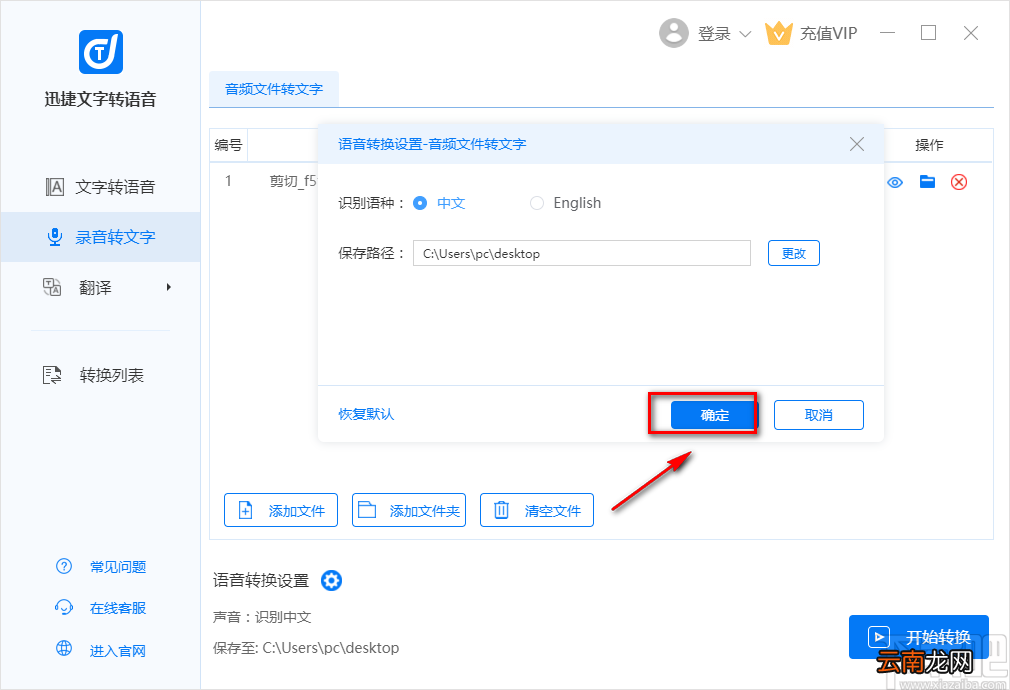This screenshot has width=1010, height=690.
Task: Minimize the application window
Action: pyautogui.click(x=888, y=33)
